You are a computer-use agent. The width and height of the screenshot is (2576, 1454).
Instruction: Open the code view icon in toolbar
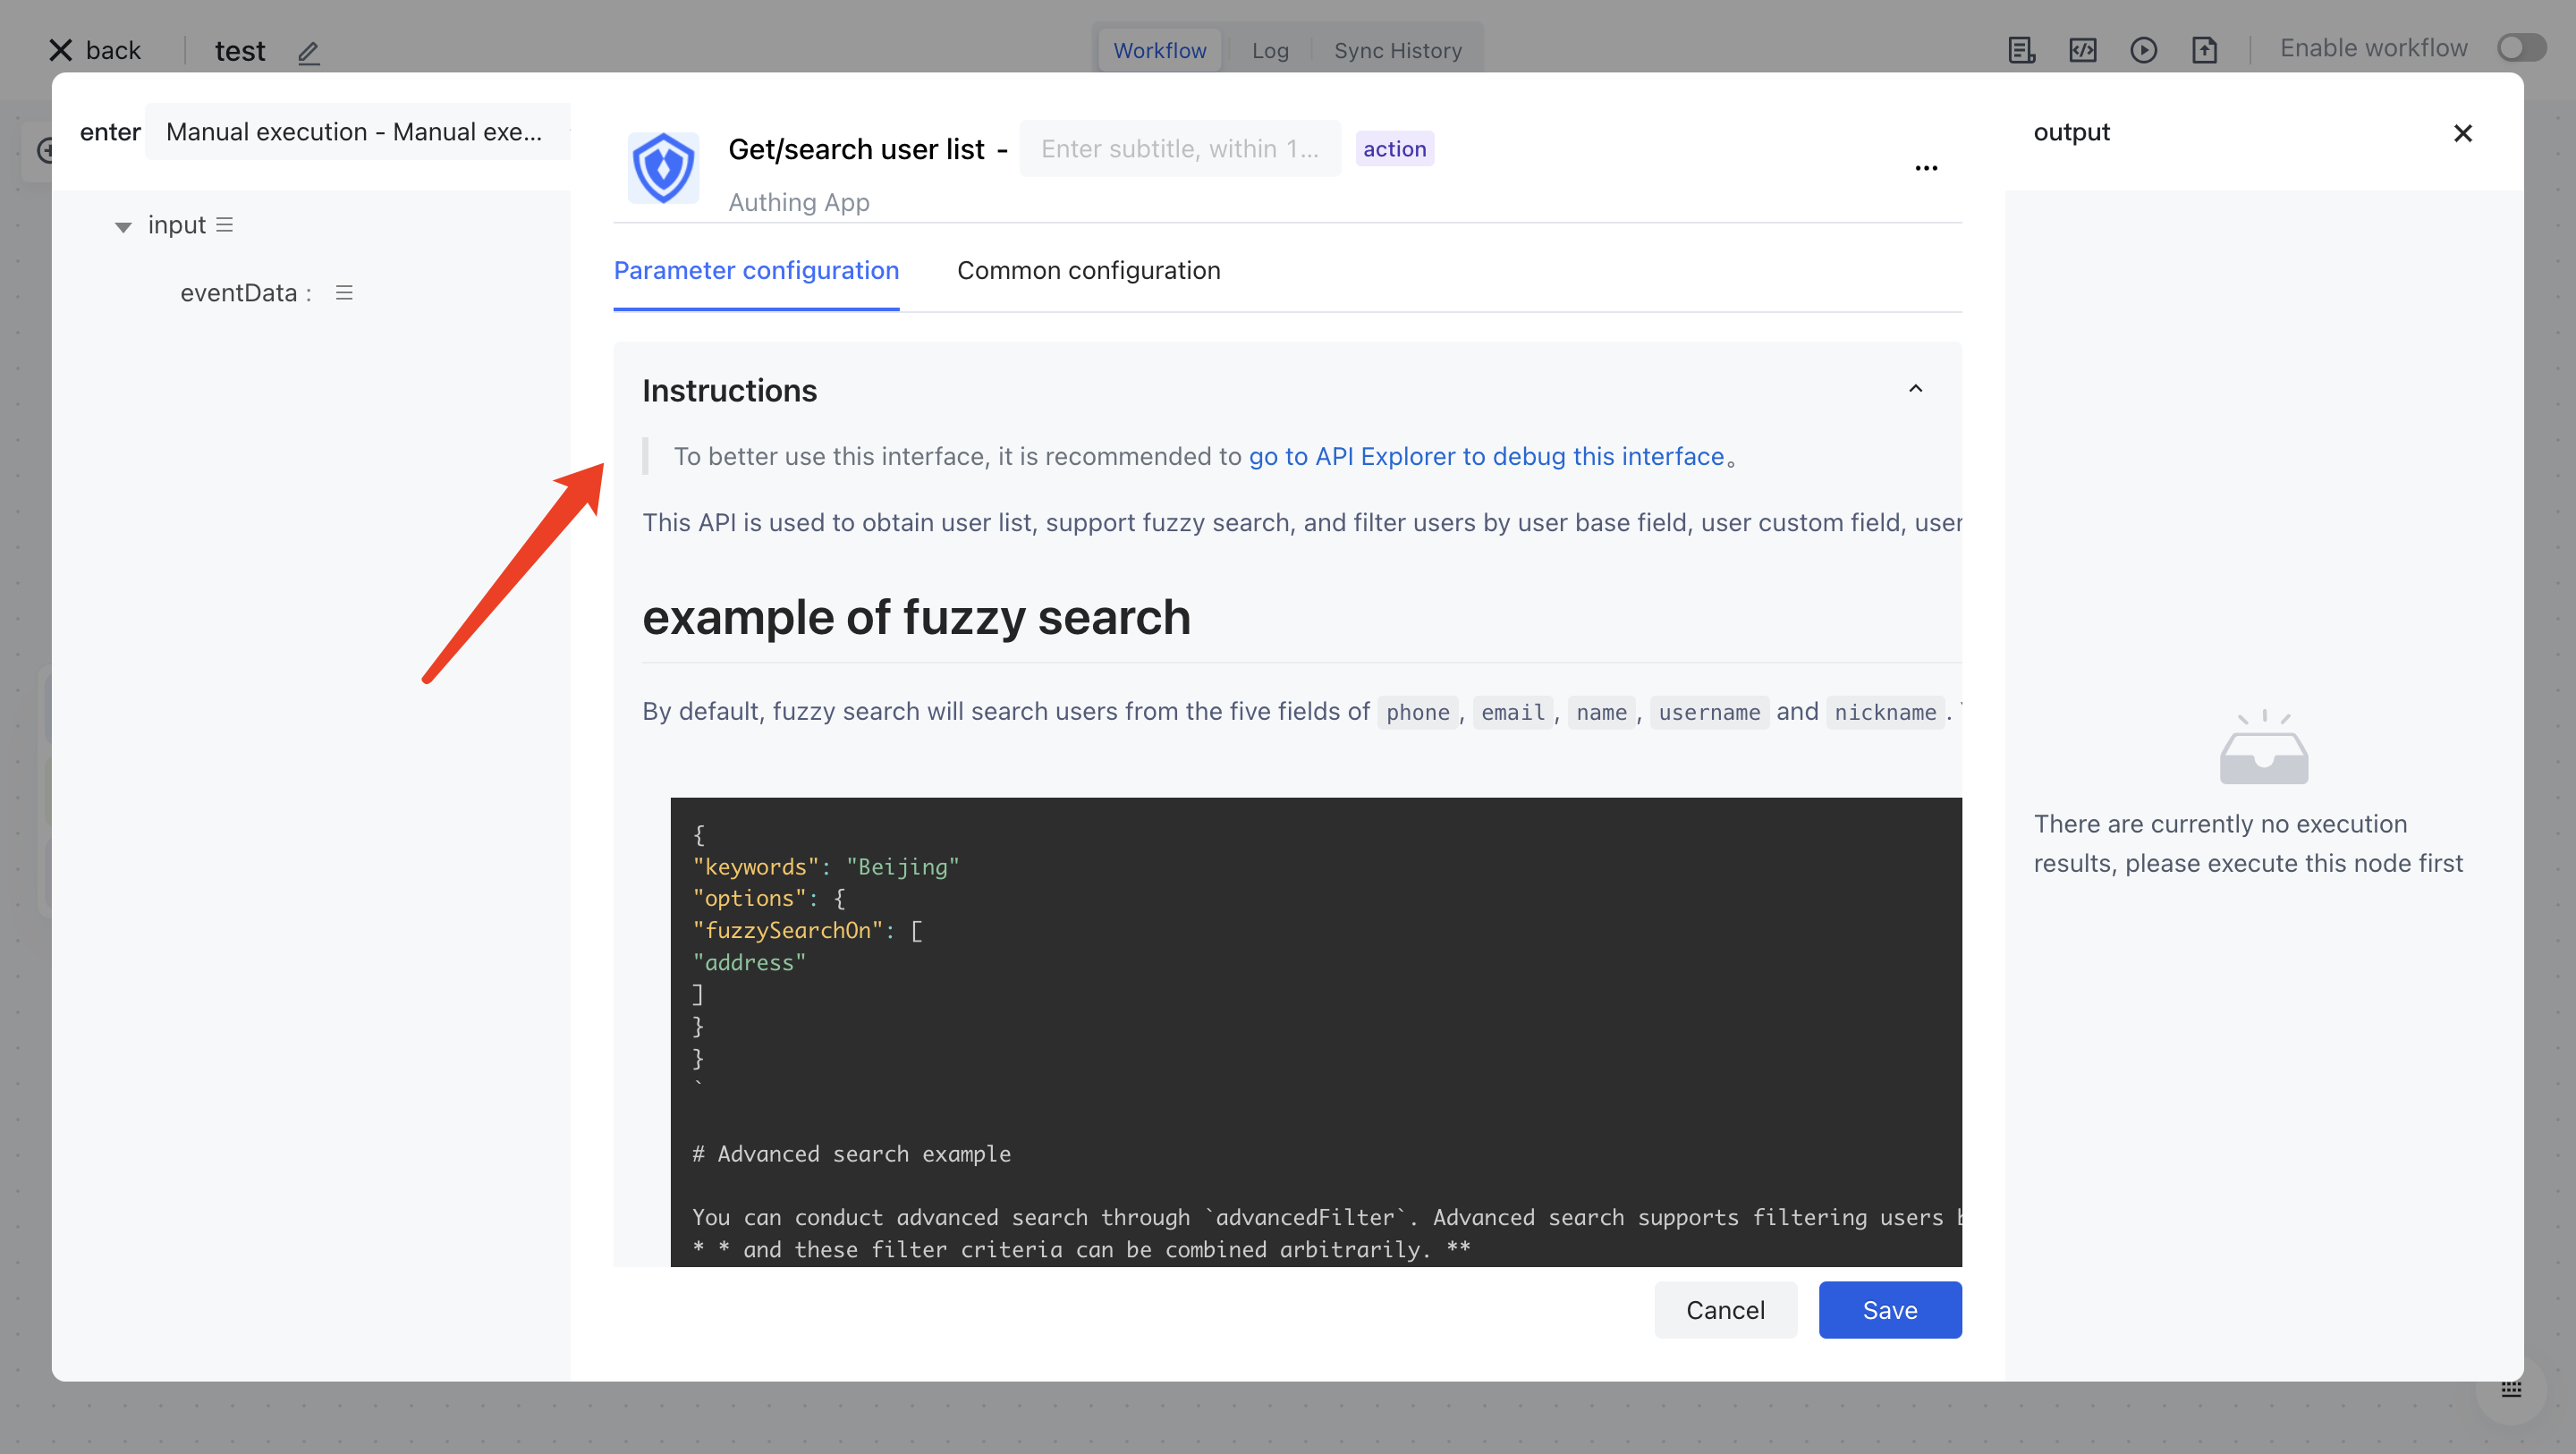pos(2082,50)
